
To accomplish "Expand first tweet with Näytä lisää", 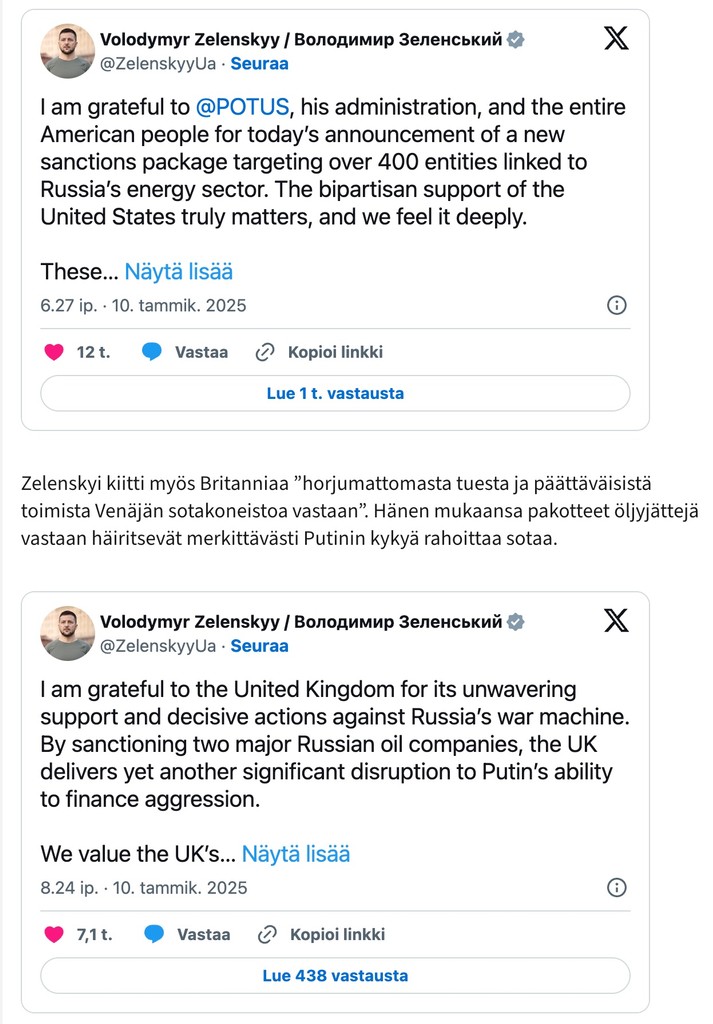I will (x=178, y=272).
